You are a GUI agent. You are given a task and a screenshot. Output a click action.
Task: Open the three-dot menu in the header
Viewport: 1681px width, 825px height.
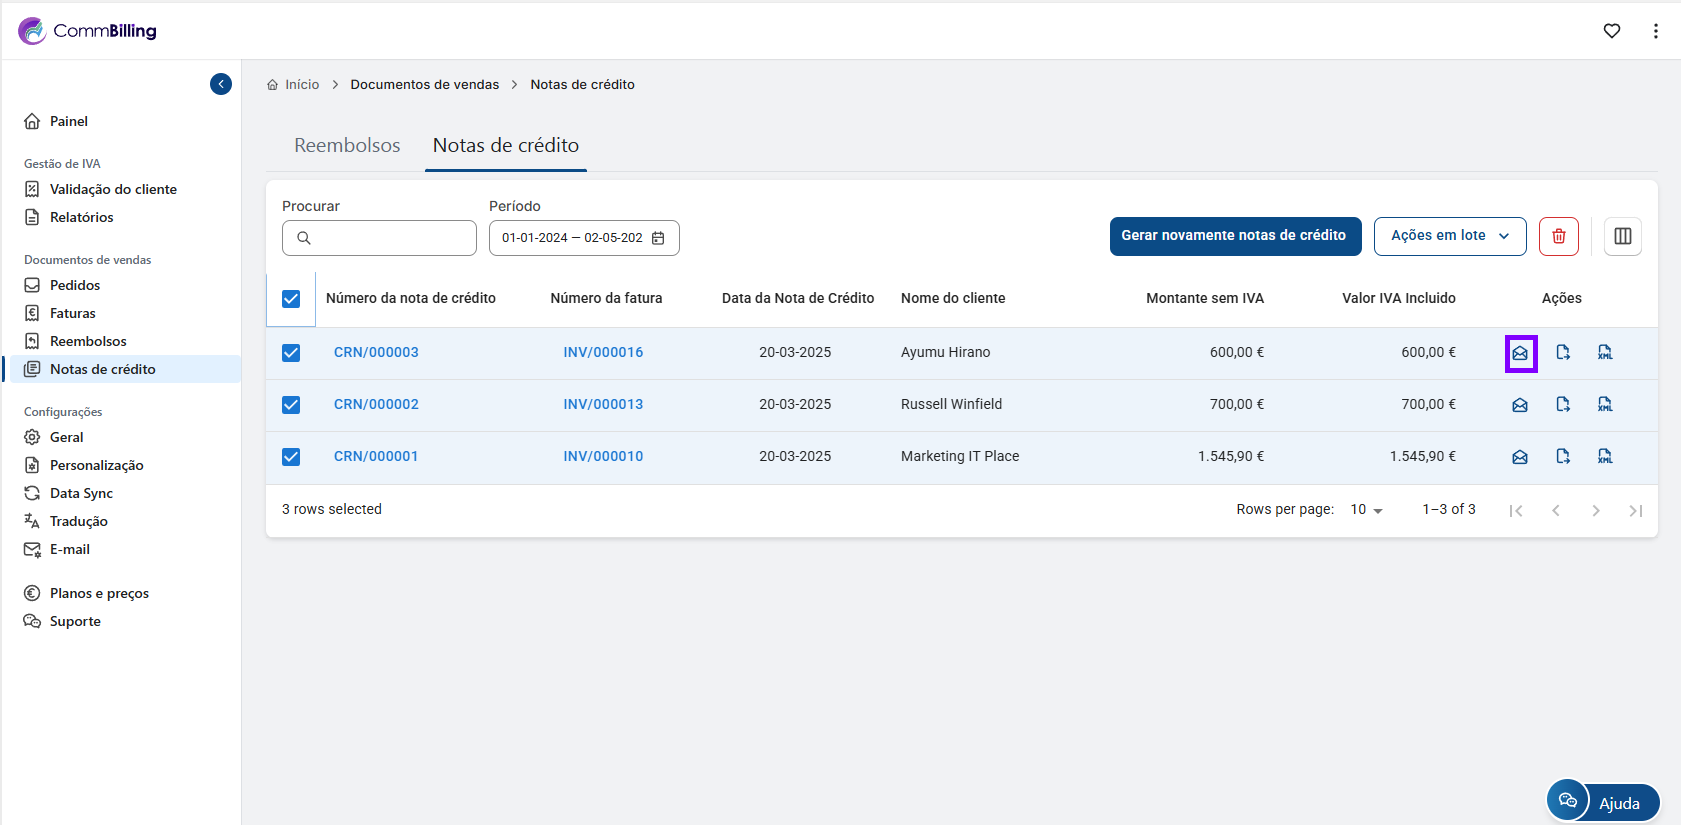(1656, 31)
